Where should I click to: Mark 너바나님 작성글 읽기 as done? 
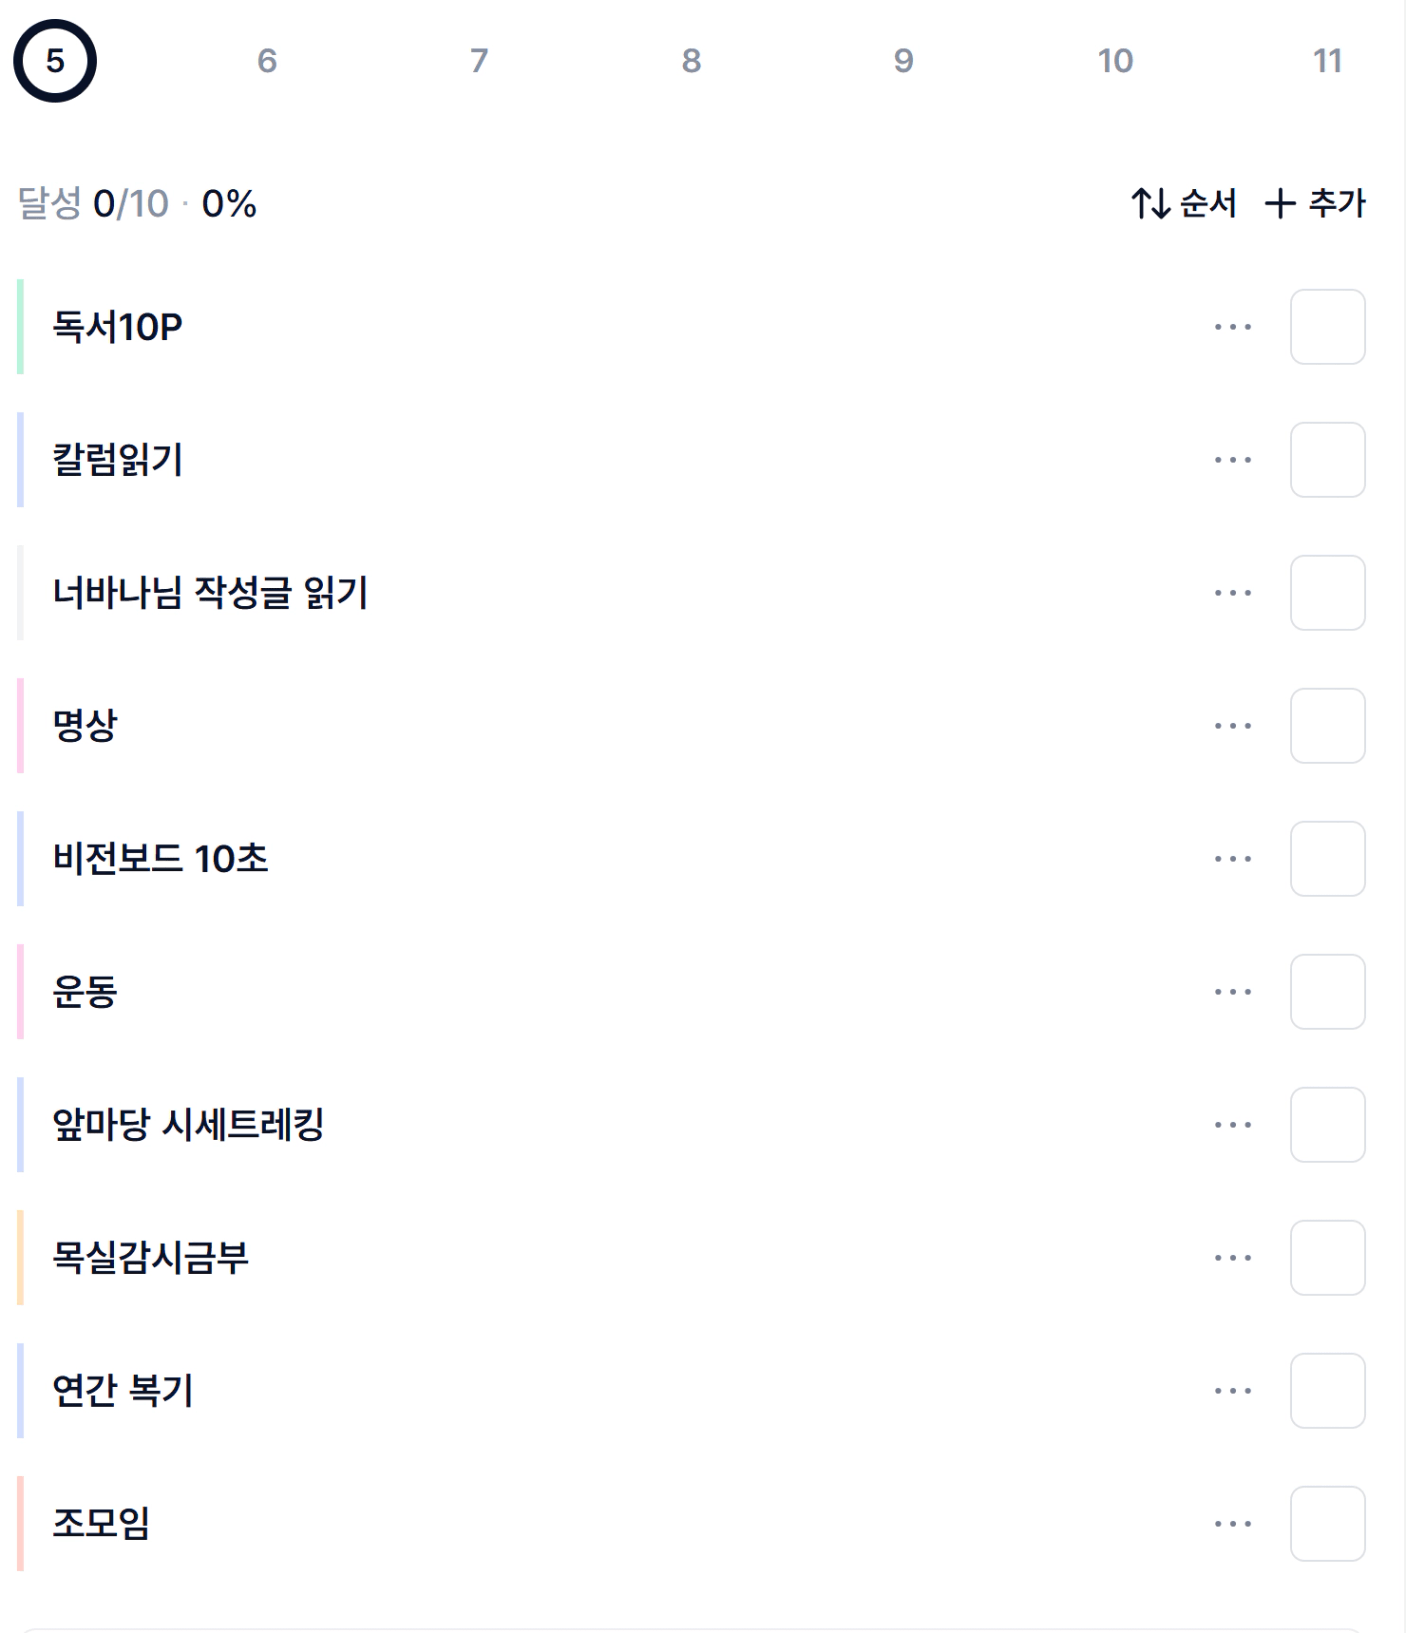click(x=1327, y=593)
